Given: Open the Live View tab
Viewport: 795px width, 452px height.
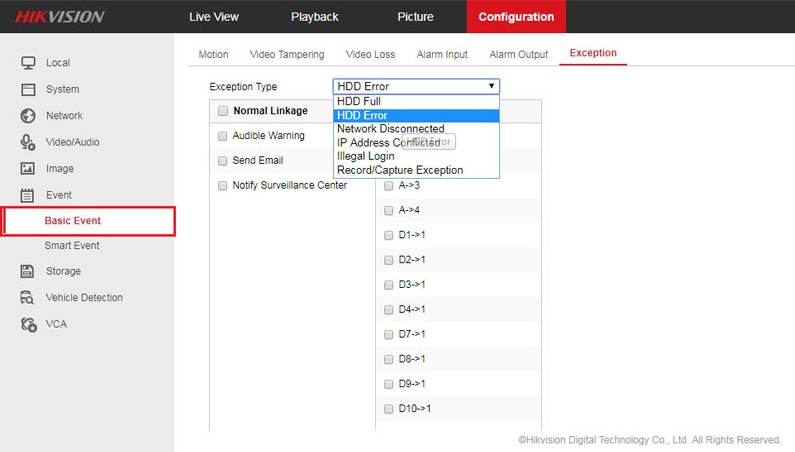Looking at the screenshot, I should (214, 17).
